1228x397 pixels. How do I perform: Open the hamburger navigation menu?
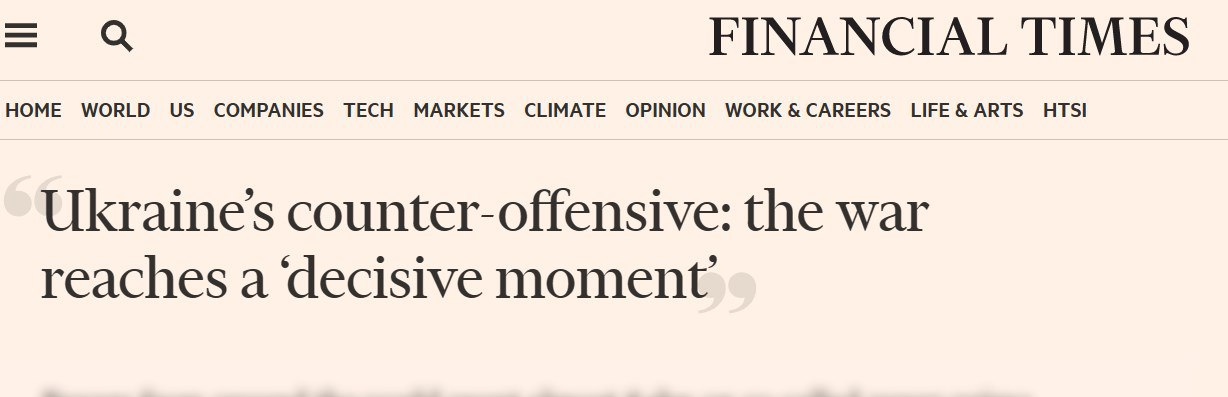click(x=21, y=37)
